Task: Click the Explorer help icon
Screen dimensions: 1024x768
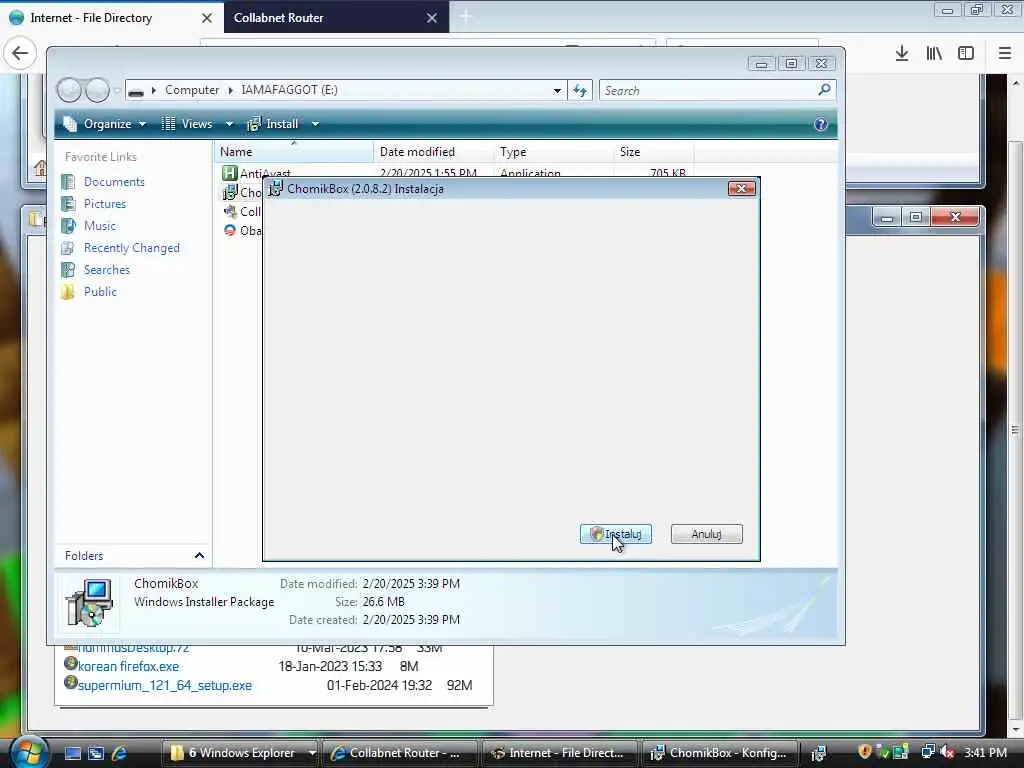Action: [x=820, y=124]
